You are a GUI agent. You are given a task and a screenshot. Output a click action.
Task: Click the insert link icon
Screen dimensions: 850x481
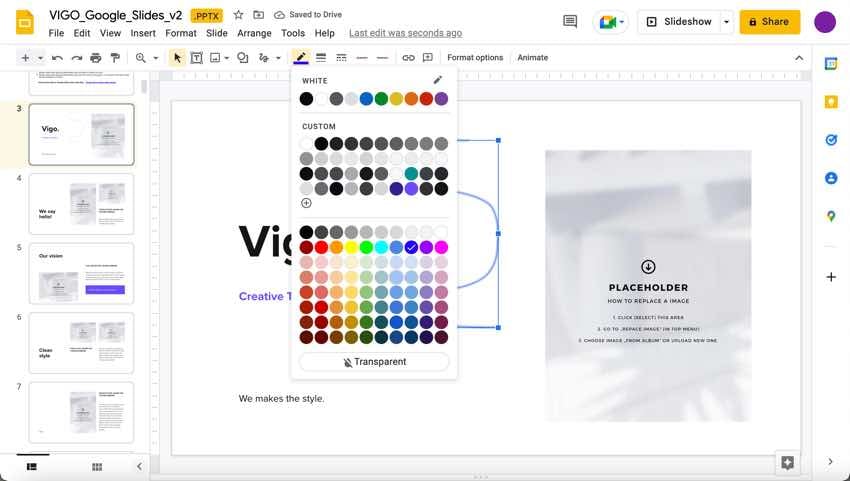(408, 58)
